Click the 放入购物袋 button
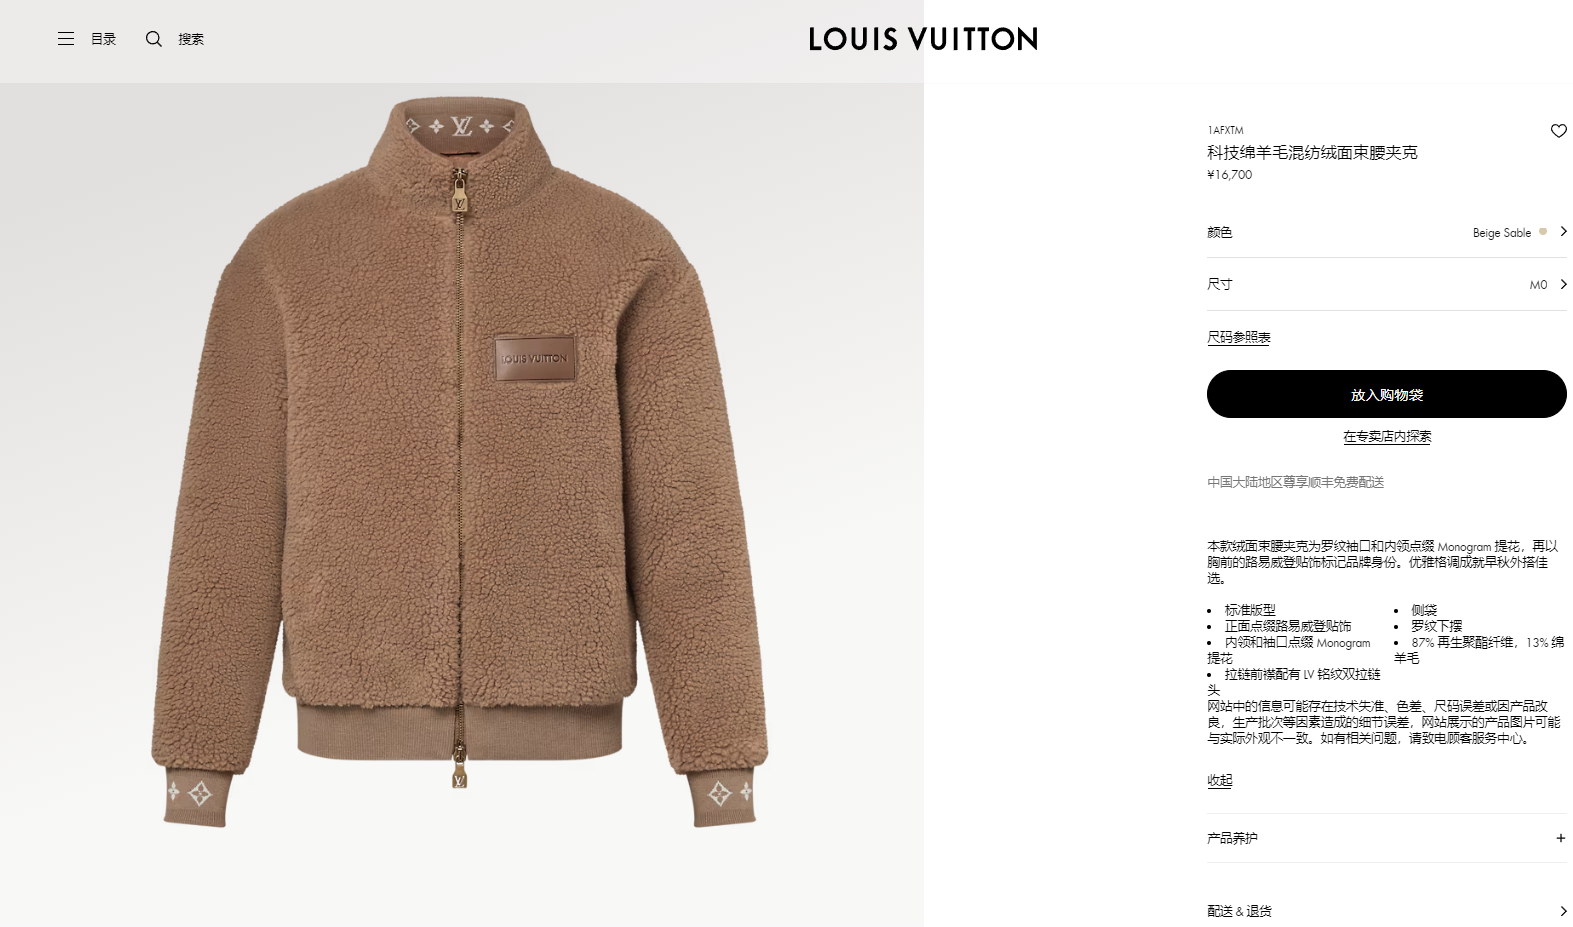Image resolution: width=1573 pixels, height=927 pixels. tap(1387, 394)
